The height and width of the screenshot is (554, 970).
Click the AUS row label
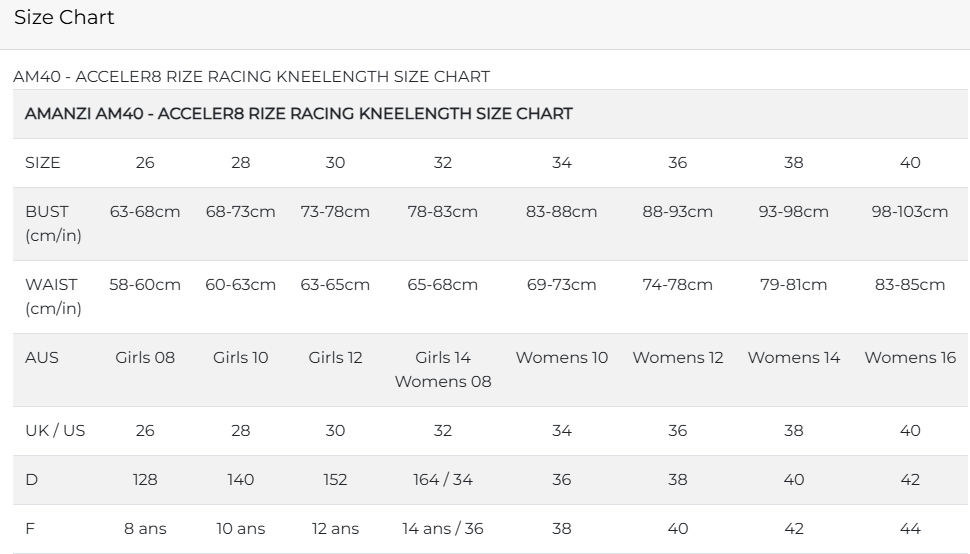pyautogui.click(x=41, y=357)
